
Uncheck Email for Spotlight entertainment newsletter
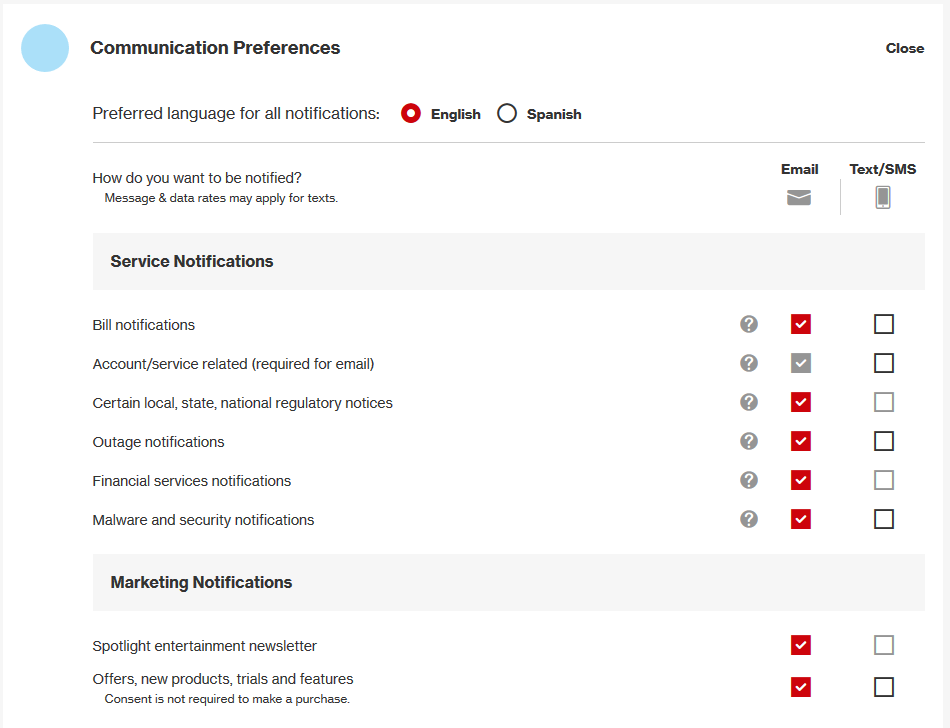click(800, 645)
